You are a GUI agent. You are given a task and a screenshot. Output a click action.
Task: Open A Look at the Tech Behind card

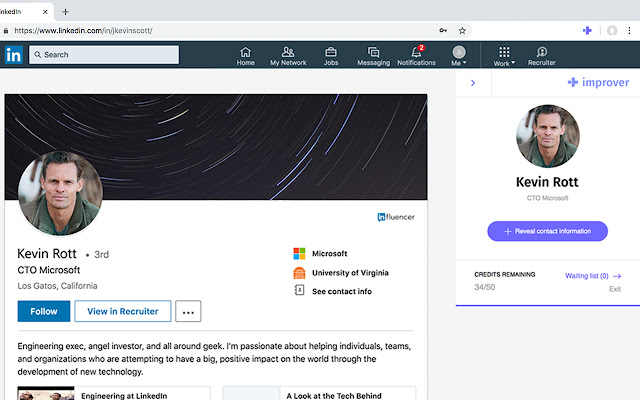tap(319, 393)
